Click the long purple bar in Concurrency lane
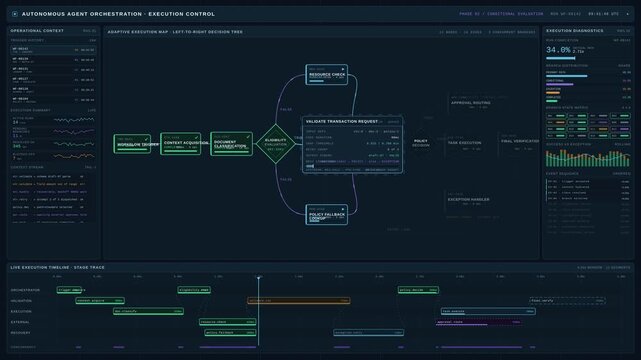 tap(482, 347)
